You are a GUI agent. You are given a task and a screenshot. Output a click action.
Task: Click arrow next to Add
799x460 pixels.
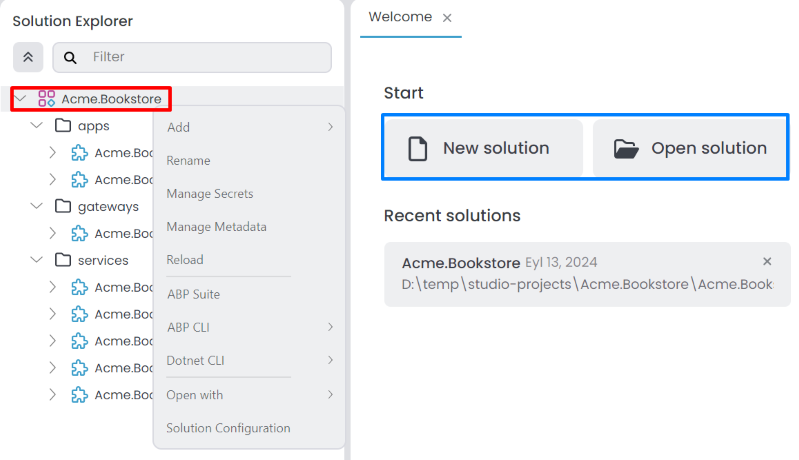[330, 127]
